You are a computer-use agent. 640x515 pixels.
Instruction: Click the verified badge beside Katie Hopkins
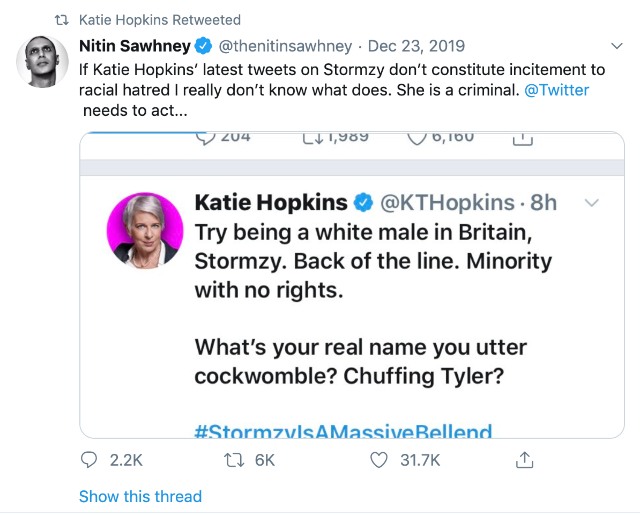pos(364,203)
